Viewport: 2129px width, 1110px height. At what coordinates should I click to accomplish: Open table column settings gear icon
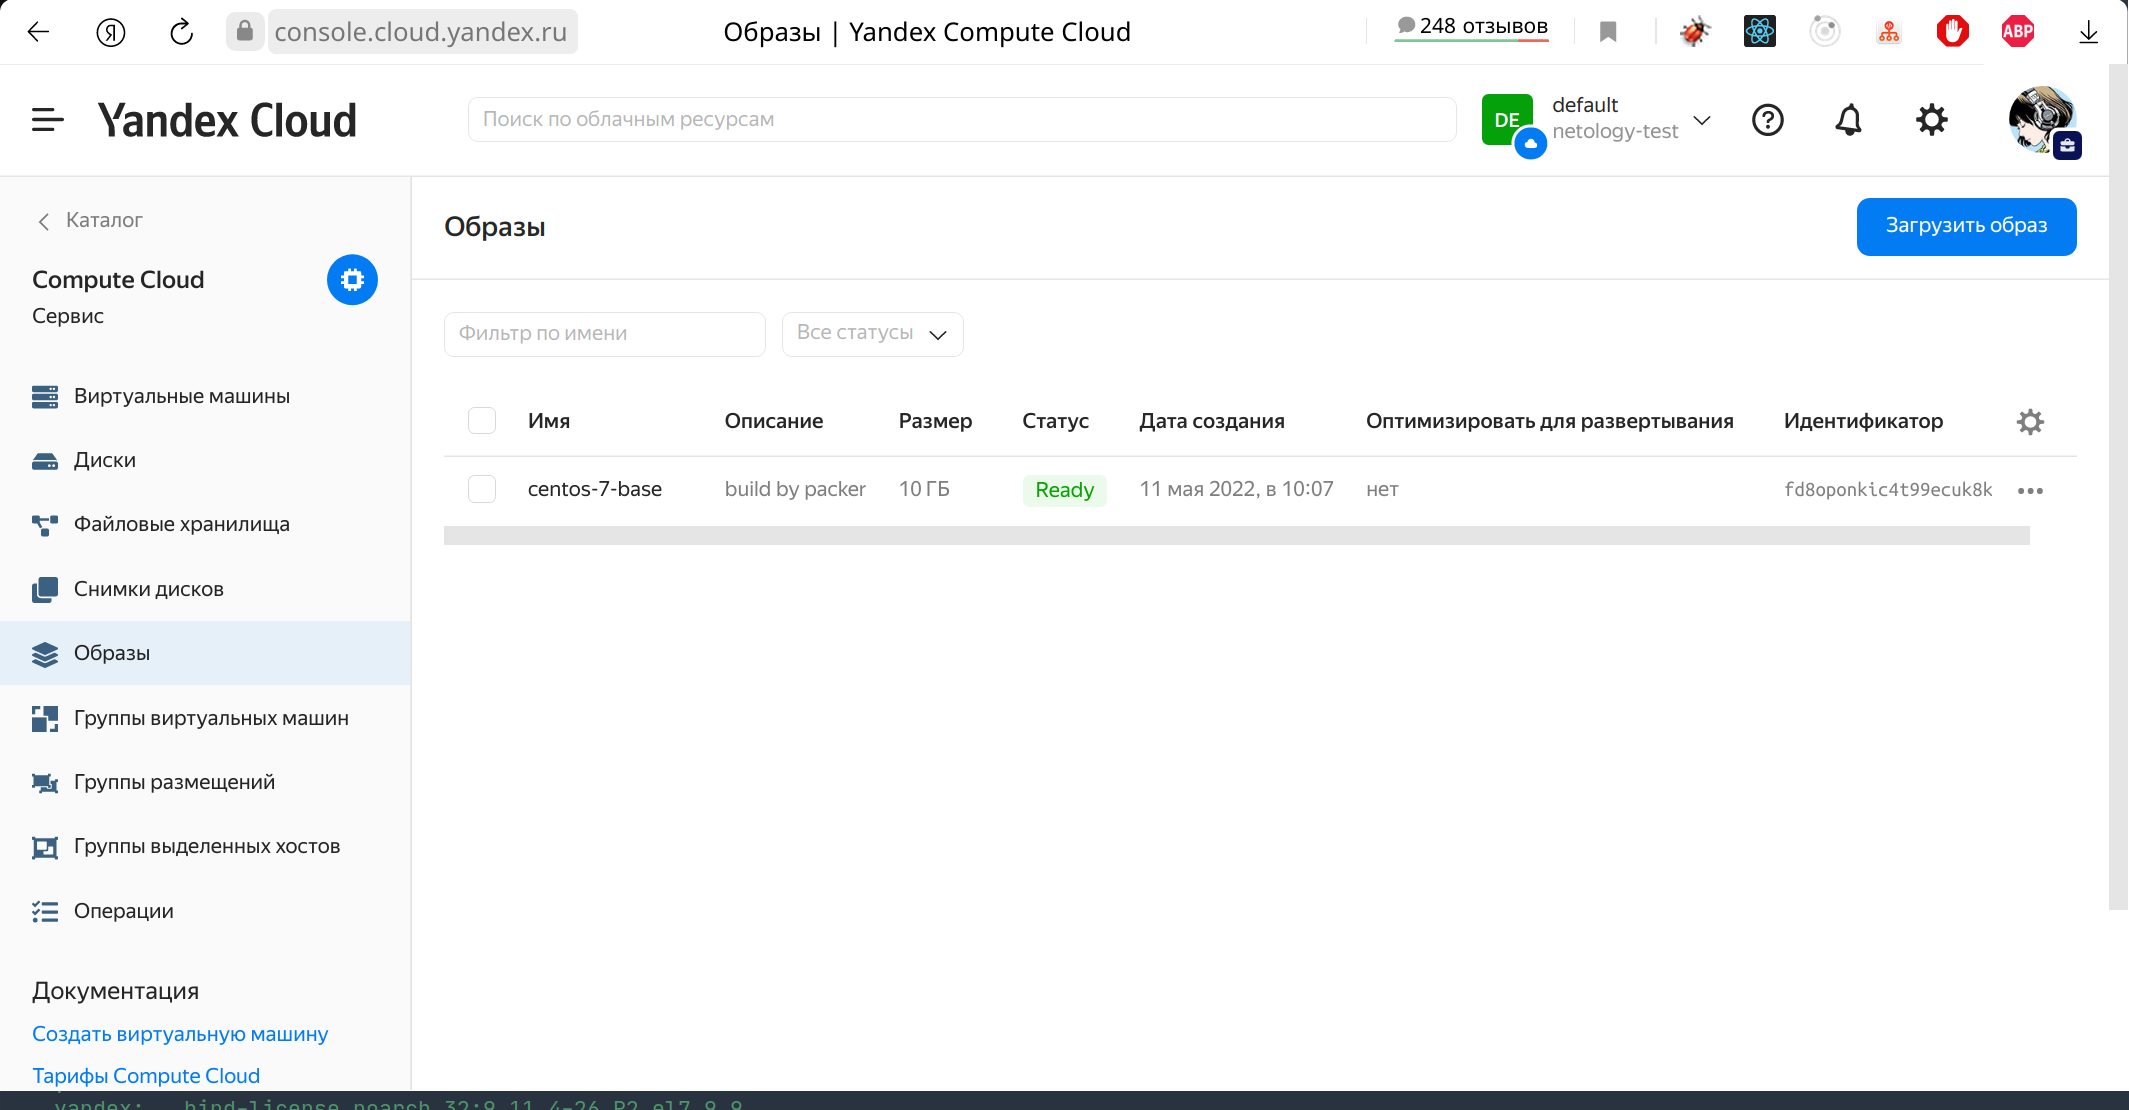2030,421
